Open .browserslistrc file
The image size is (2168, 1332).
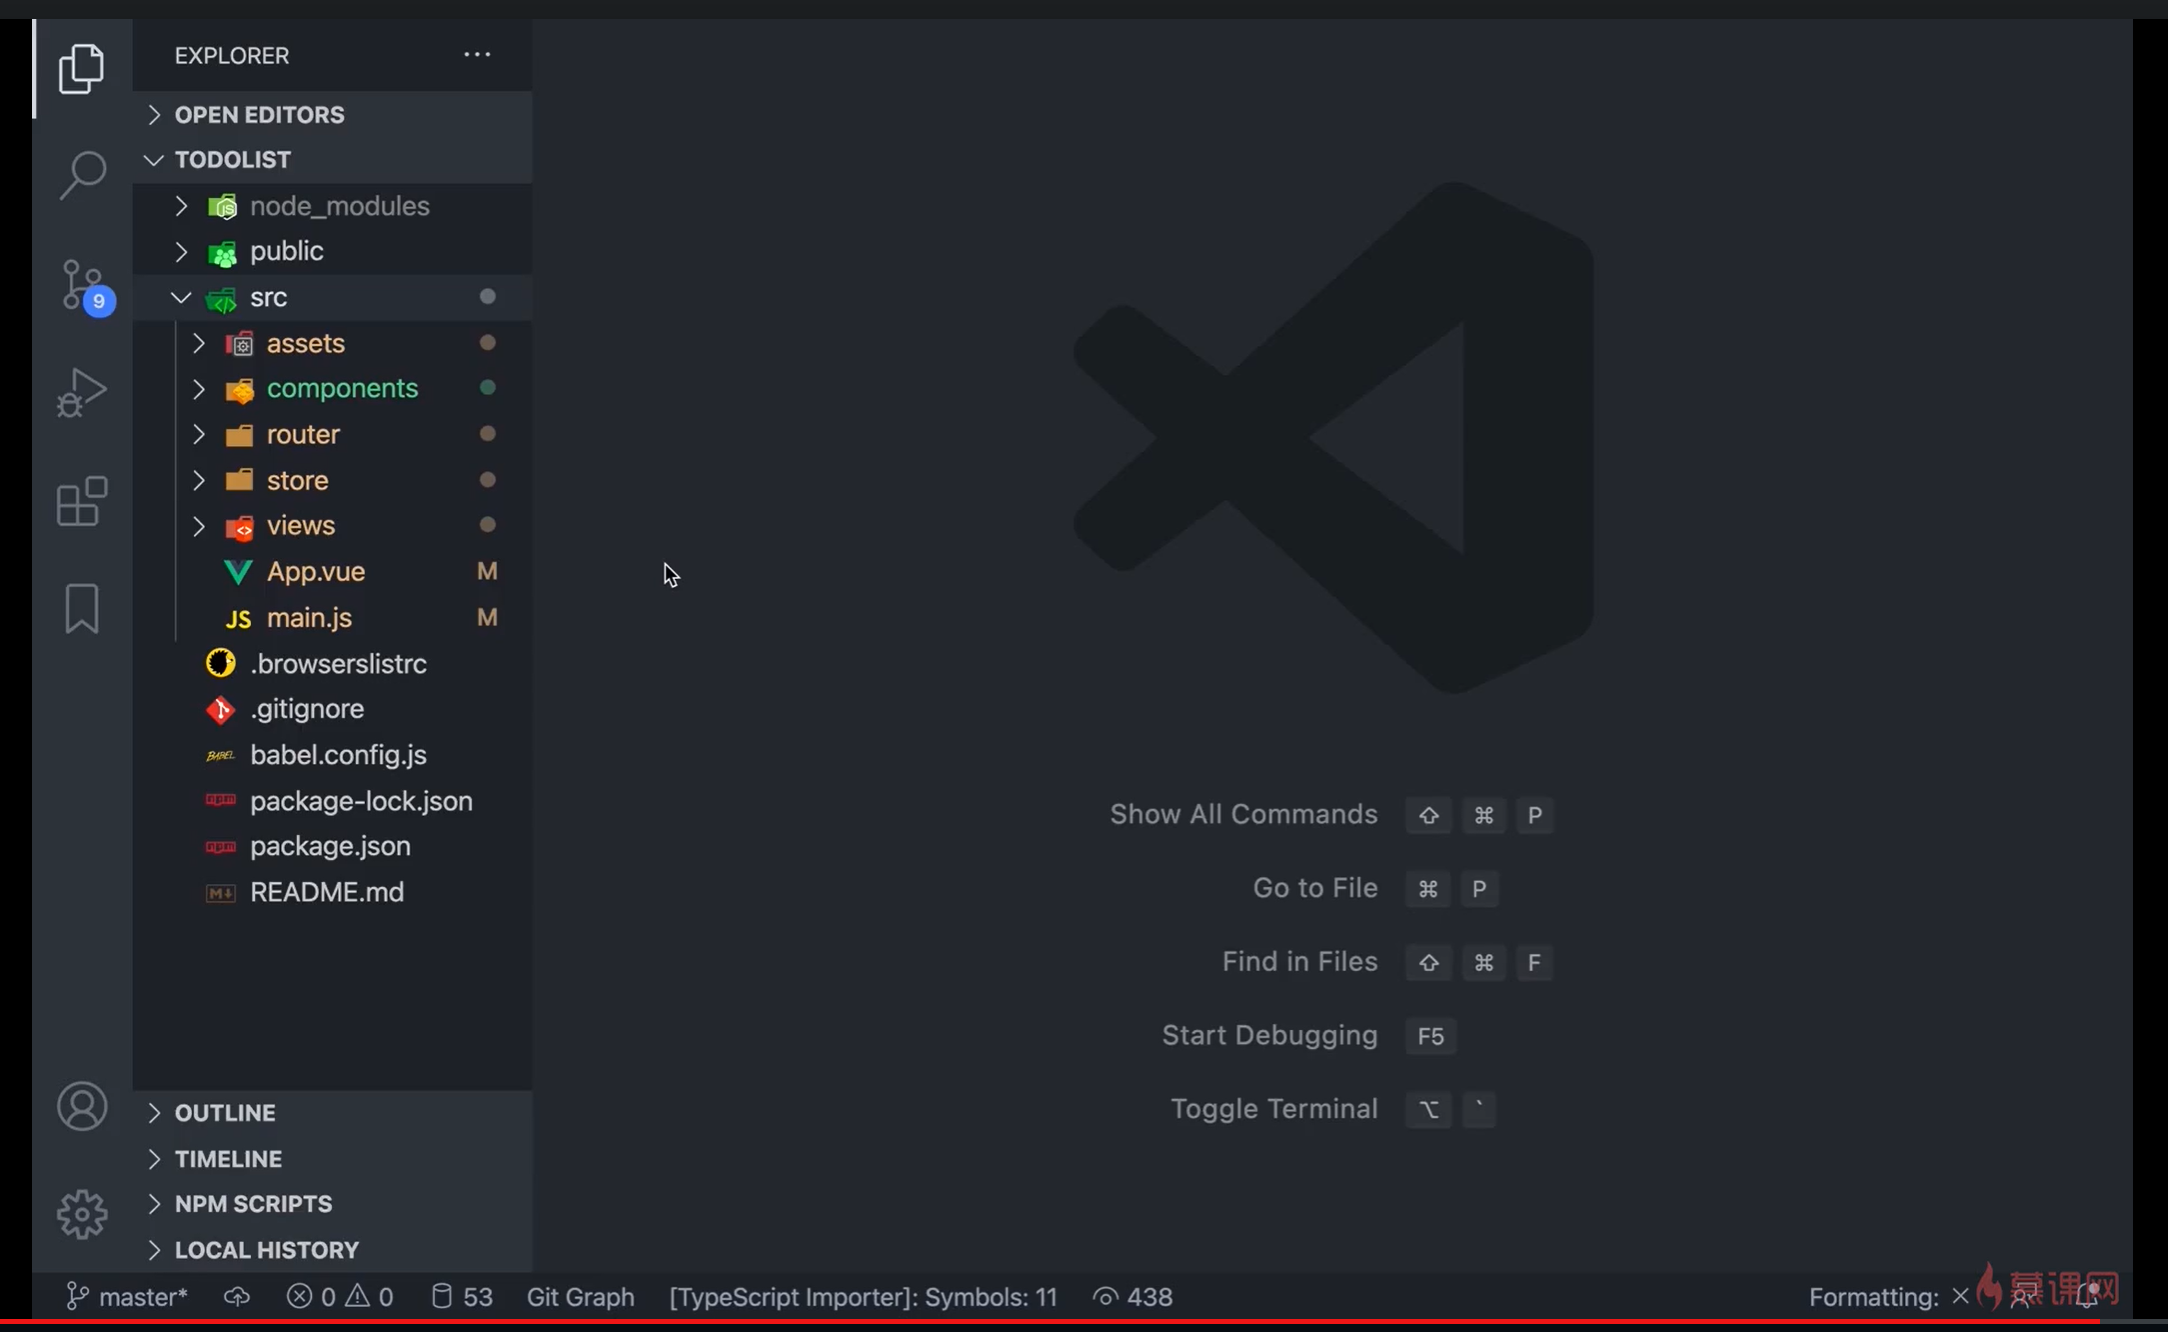[x=332, y=664]
